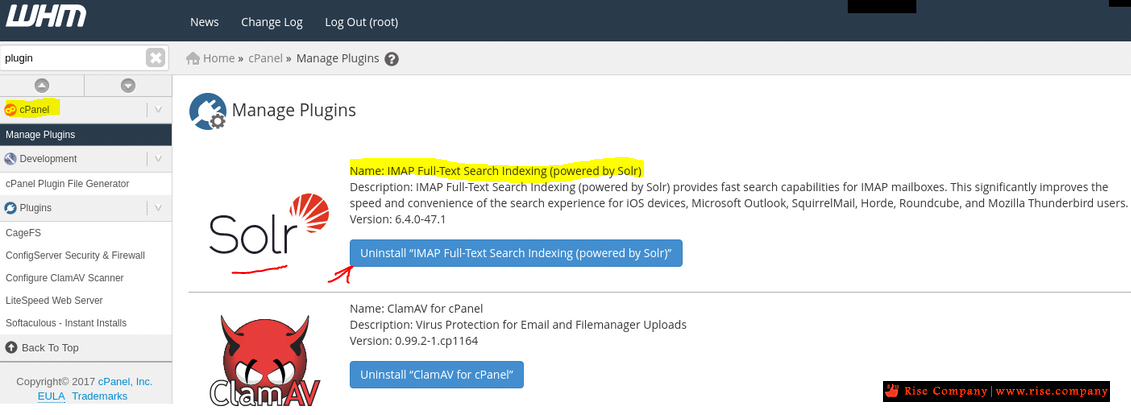
Task: Click Manage Plugins breadcrumb text
Action: click(338, 58)
